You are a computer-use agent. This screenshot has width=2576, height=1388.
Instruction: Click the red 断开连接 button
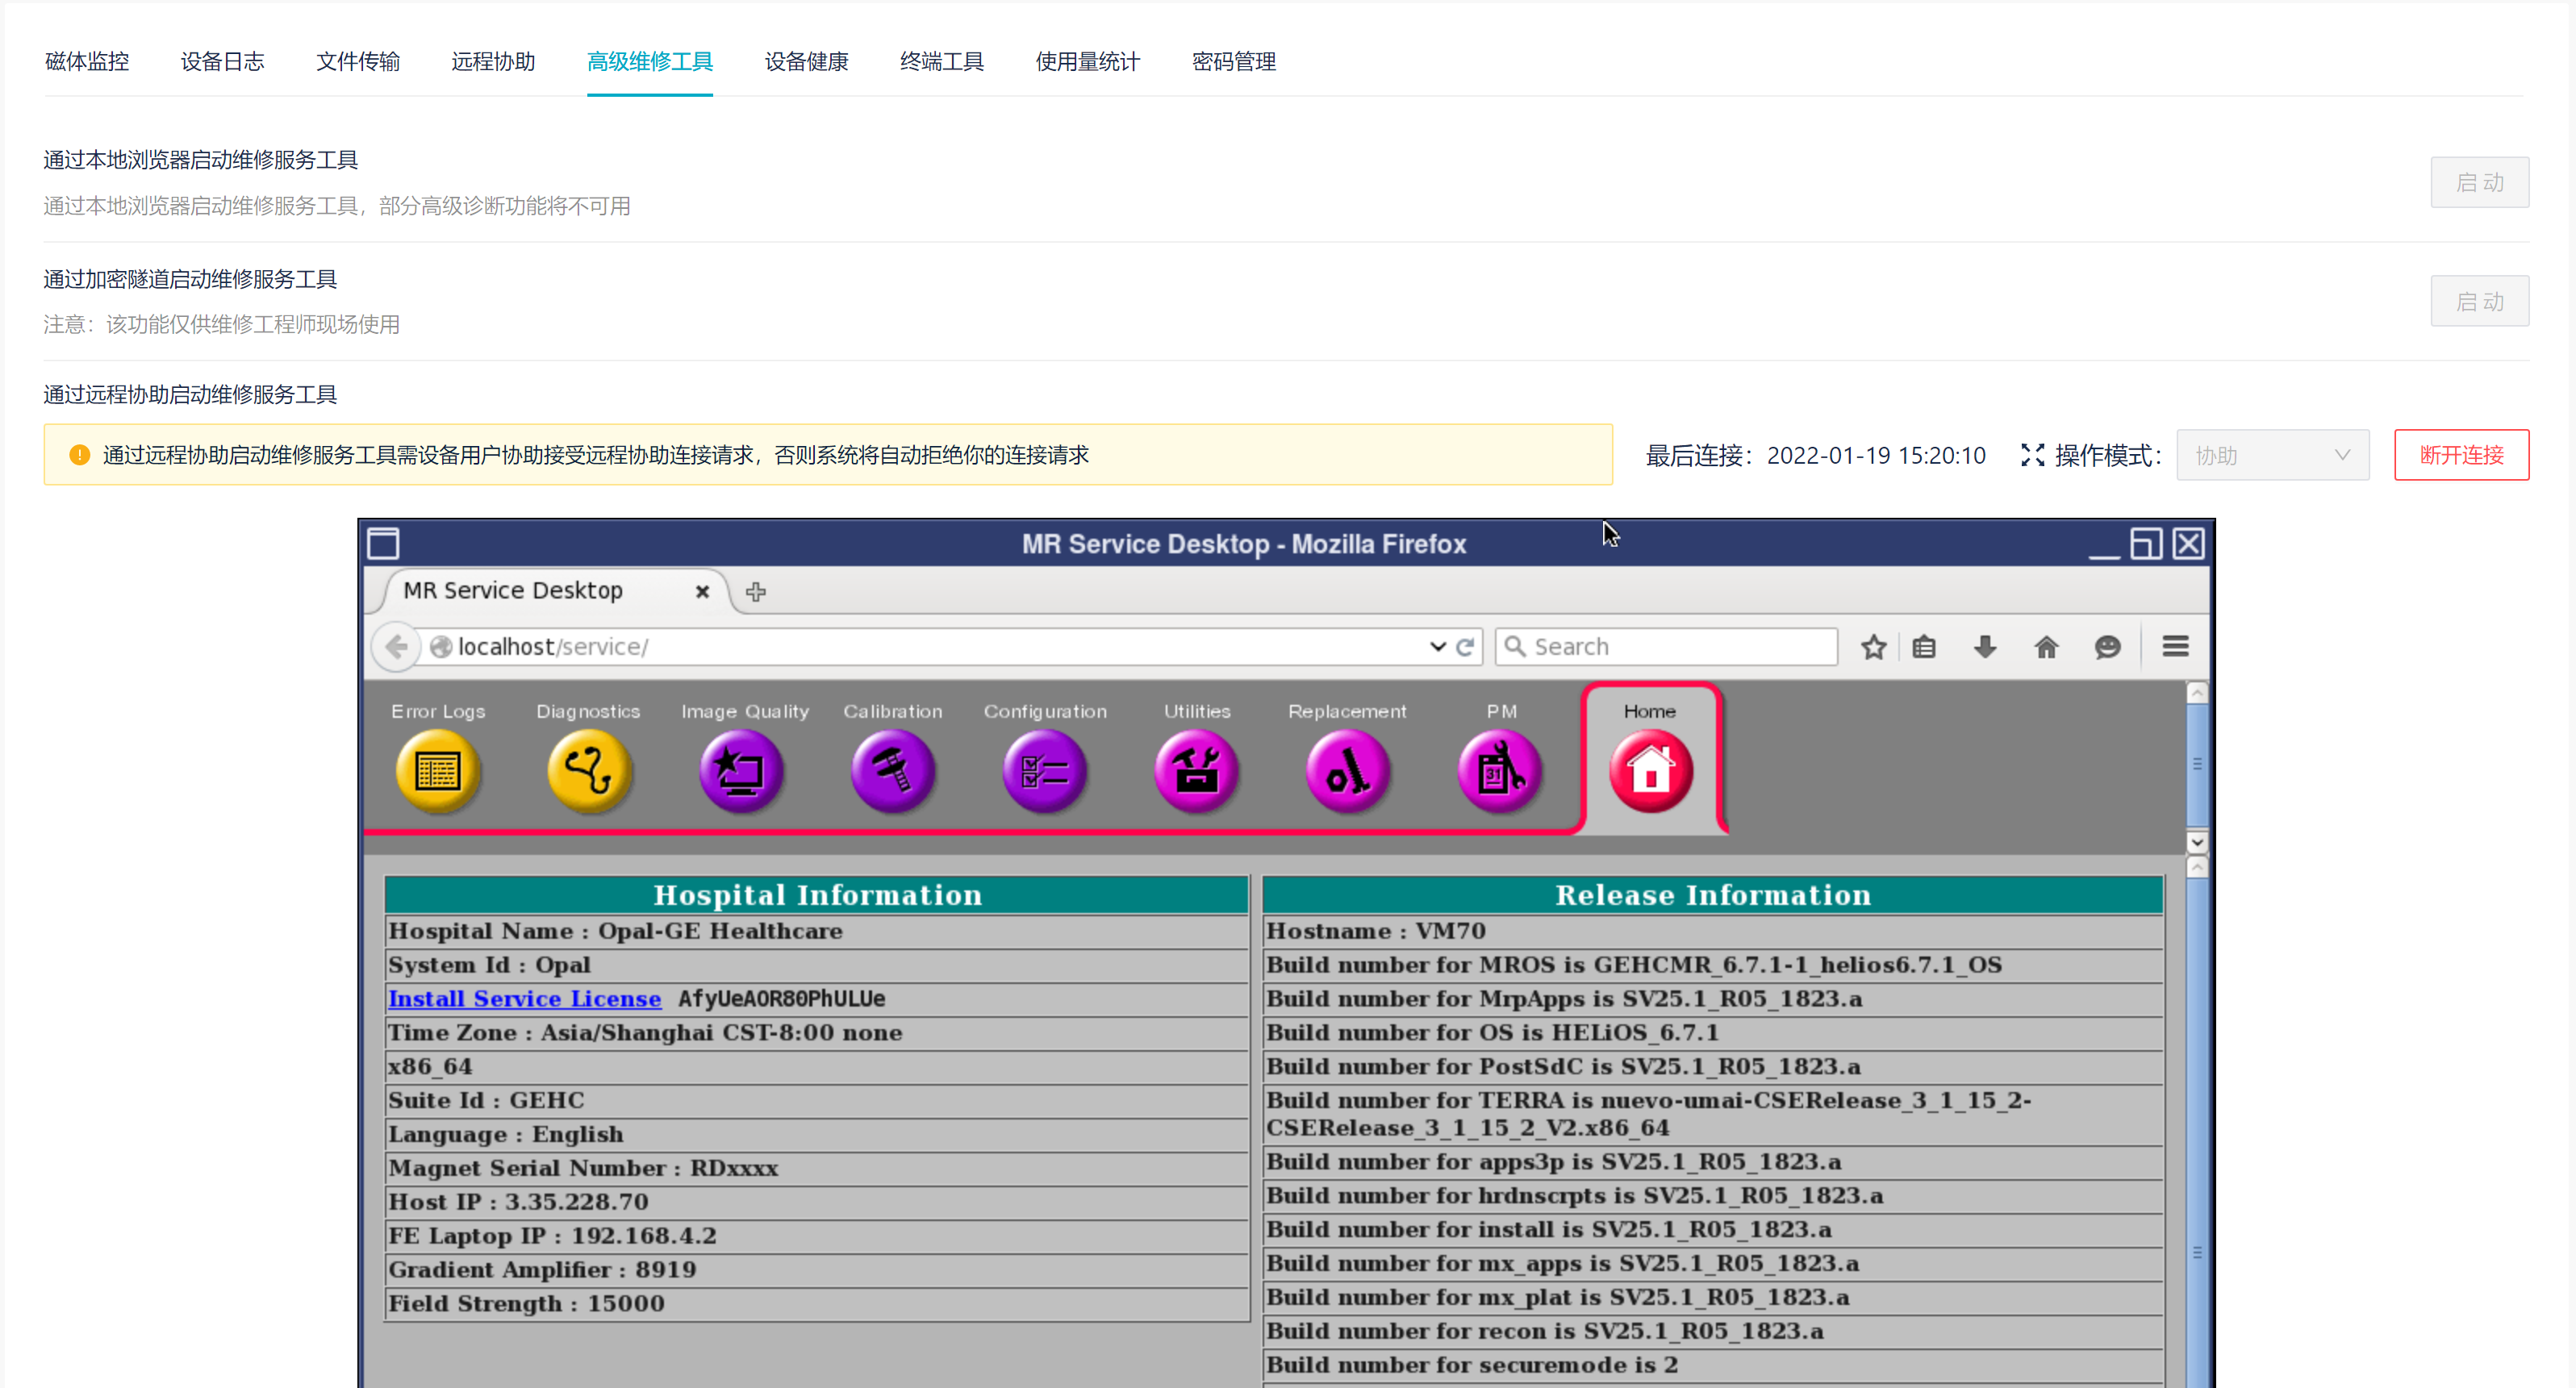point(2460,455)
